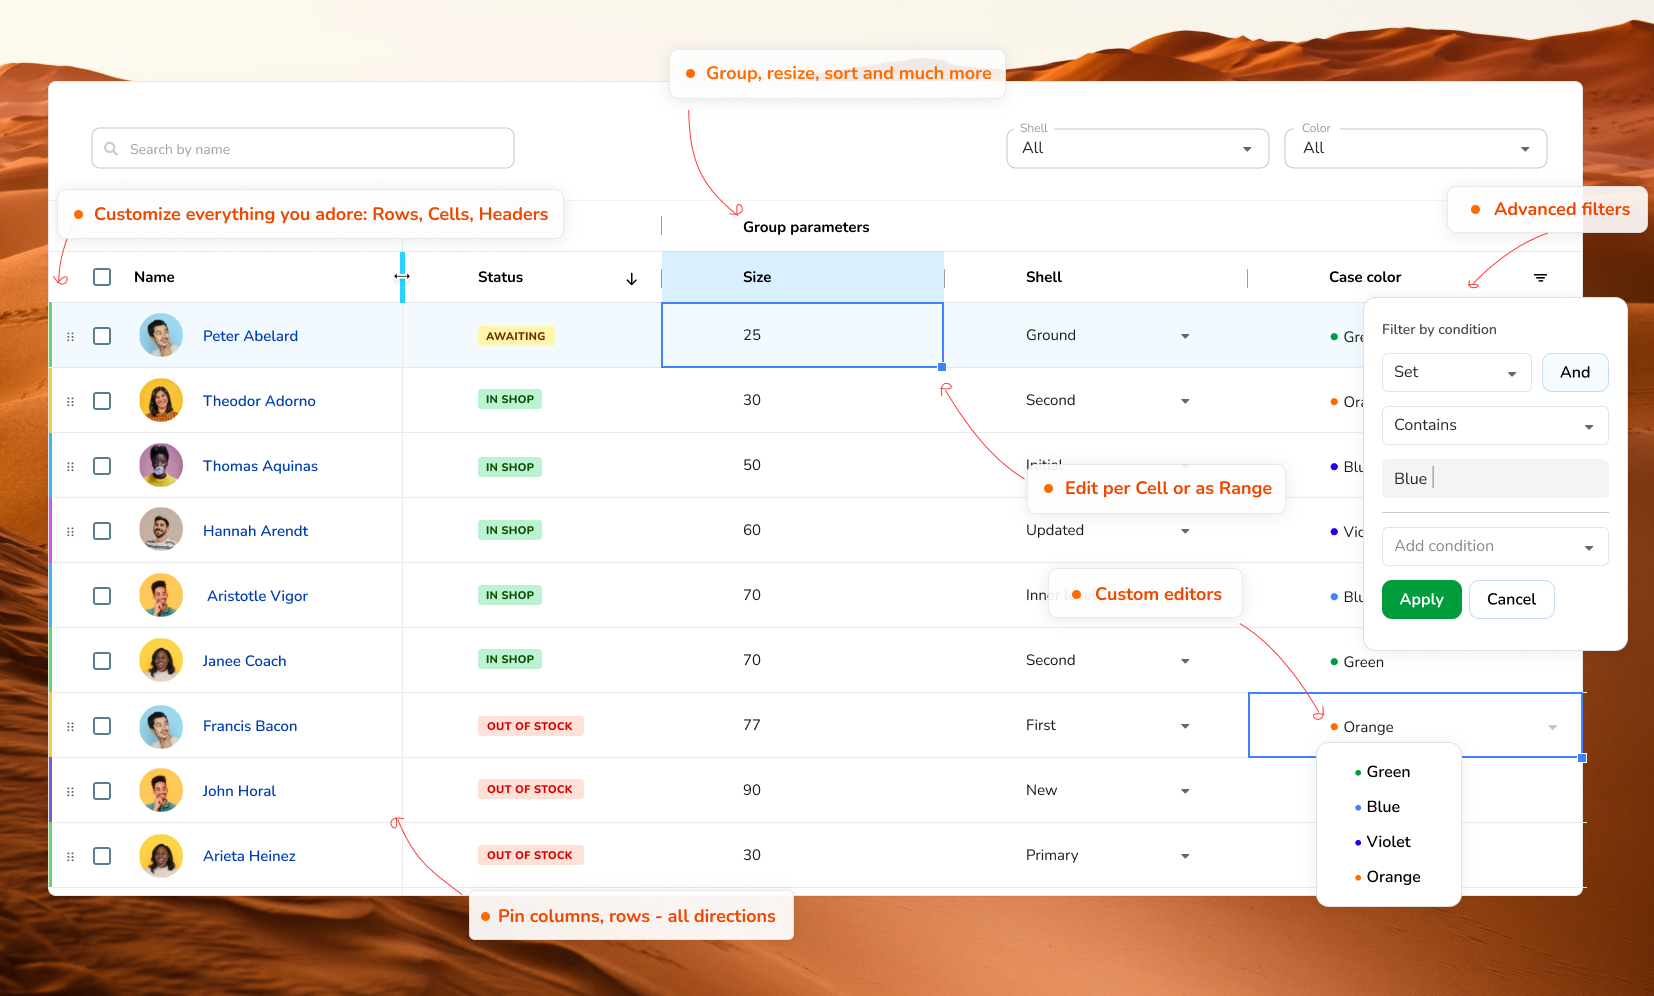The image size is (1654, 996).
Task: Apply the Blue contains filter condition
Action: click(1421, 599)
